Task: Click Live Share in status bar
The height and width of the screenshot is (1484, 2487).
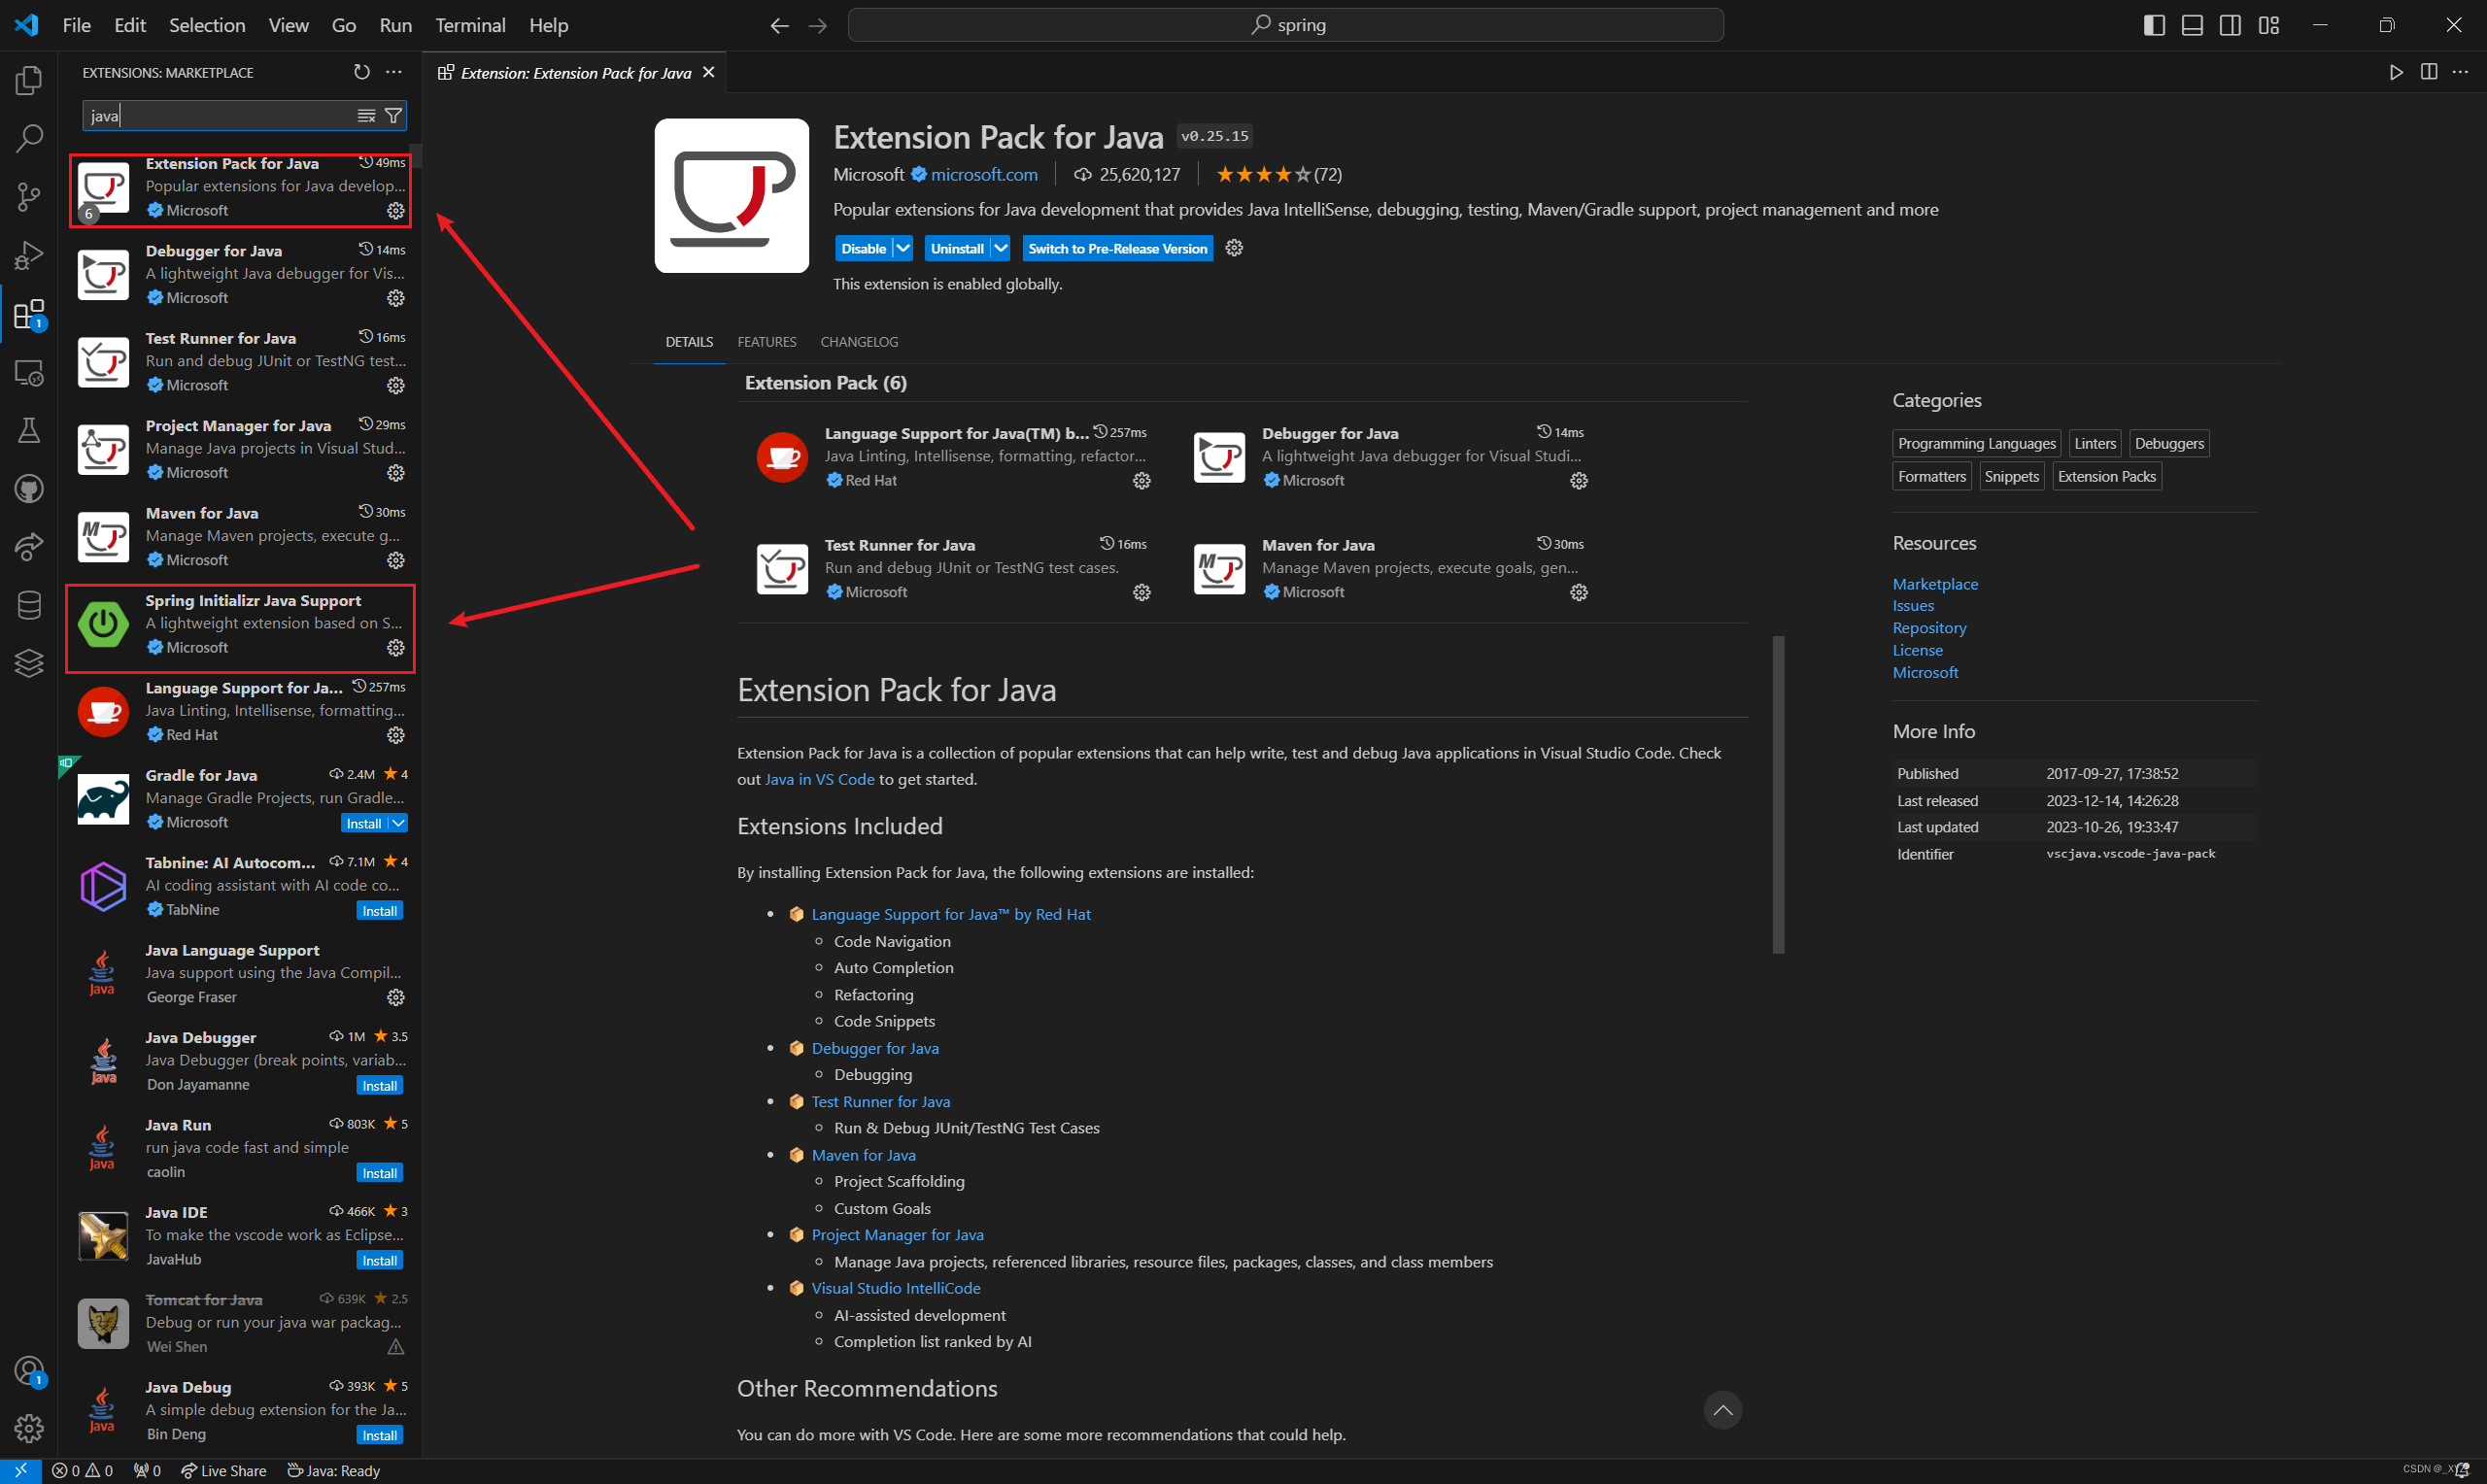Action: point(223,1471)
